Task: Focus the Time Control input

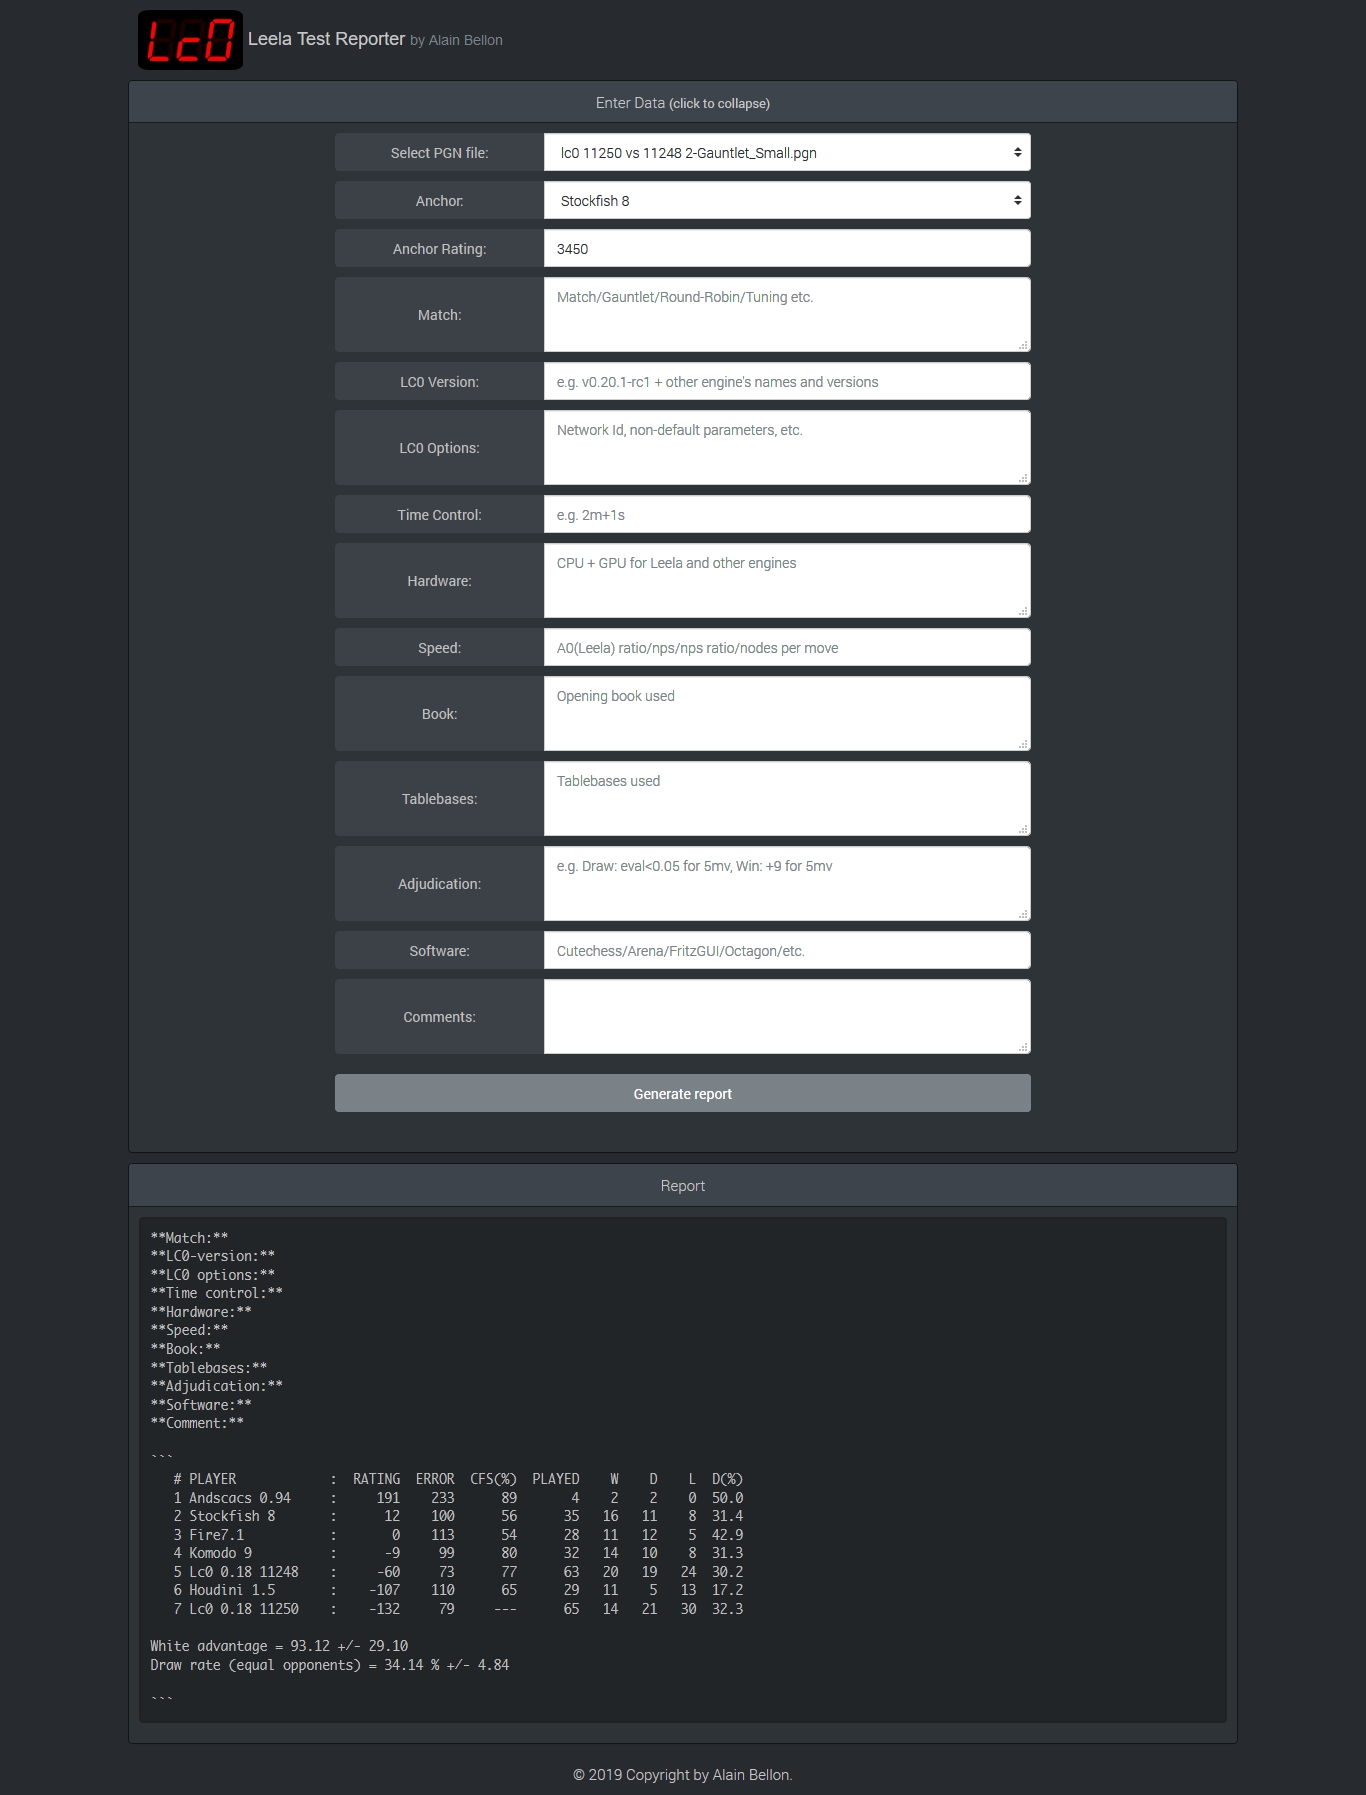Action: pos(787,515)
